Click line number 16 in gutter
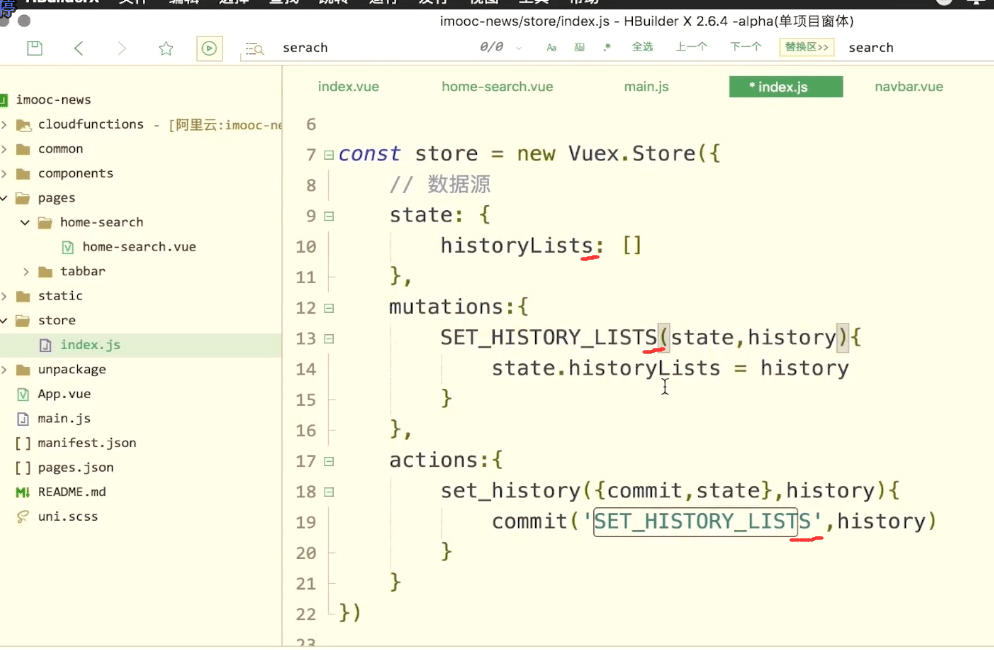 point(306,431)
